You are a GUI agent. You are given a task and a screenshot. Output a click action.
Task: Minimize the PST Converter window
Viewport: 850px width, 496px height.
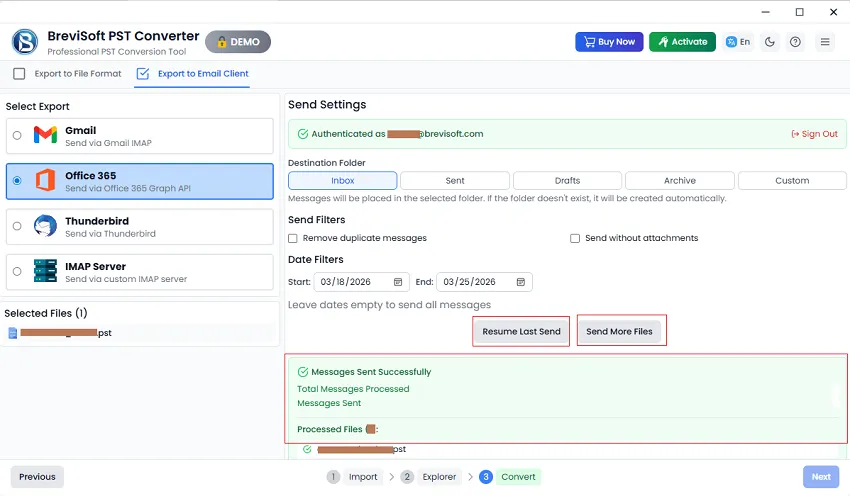pos(765,12)
